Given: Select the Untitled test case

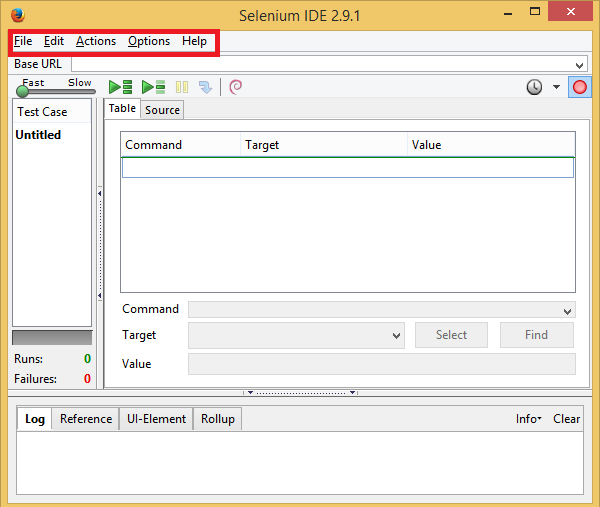Looking at the screenshot, I should 38,135.
